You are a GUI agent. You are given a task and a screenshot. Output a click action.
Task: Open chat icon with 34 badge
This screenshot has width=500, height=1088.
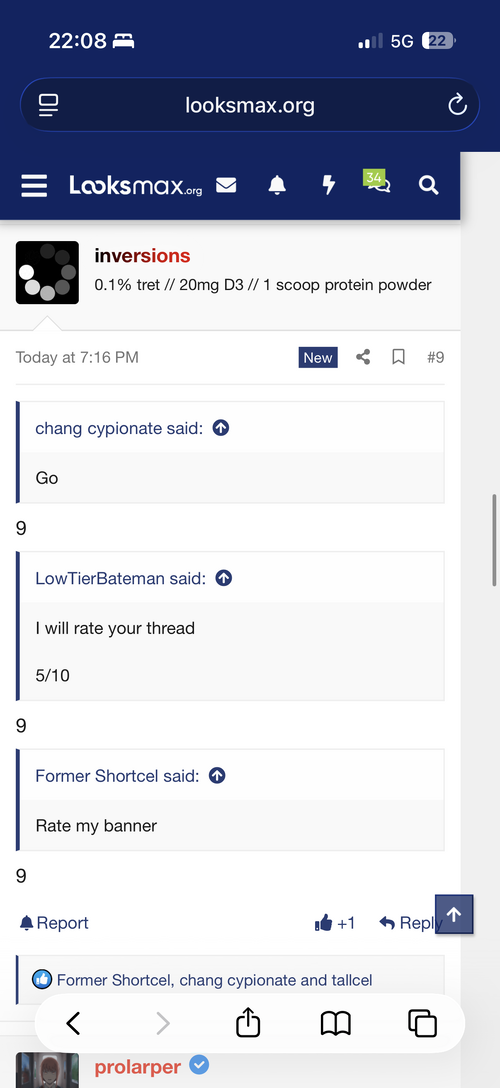point(377,182)
